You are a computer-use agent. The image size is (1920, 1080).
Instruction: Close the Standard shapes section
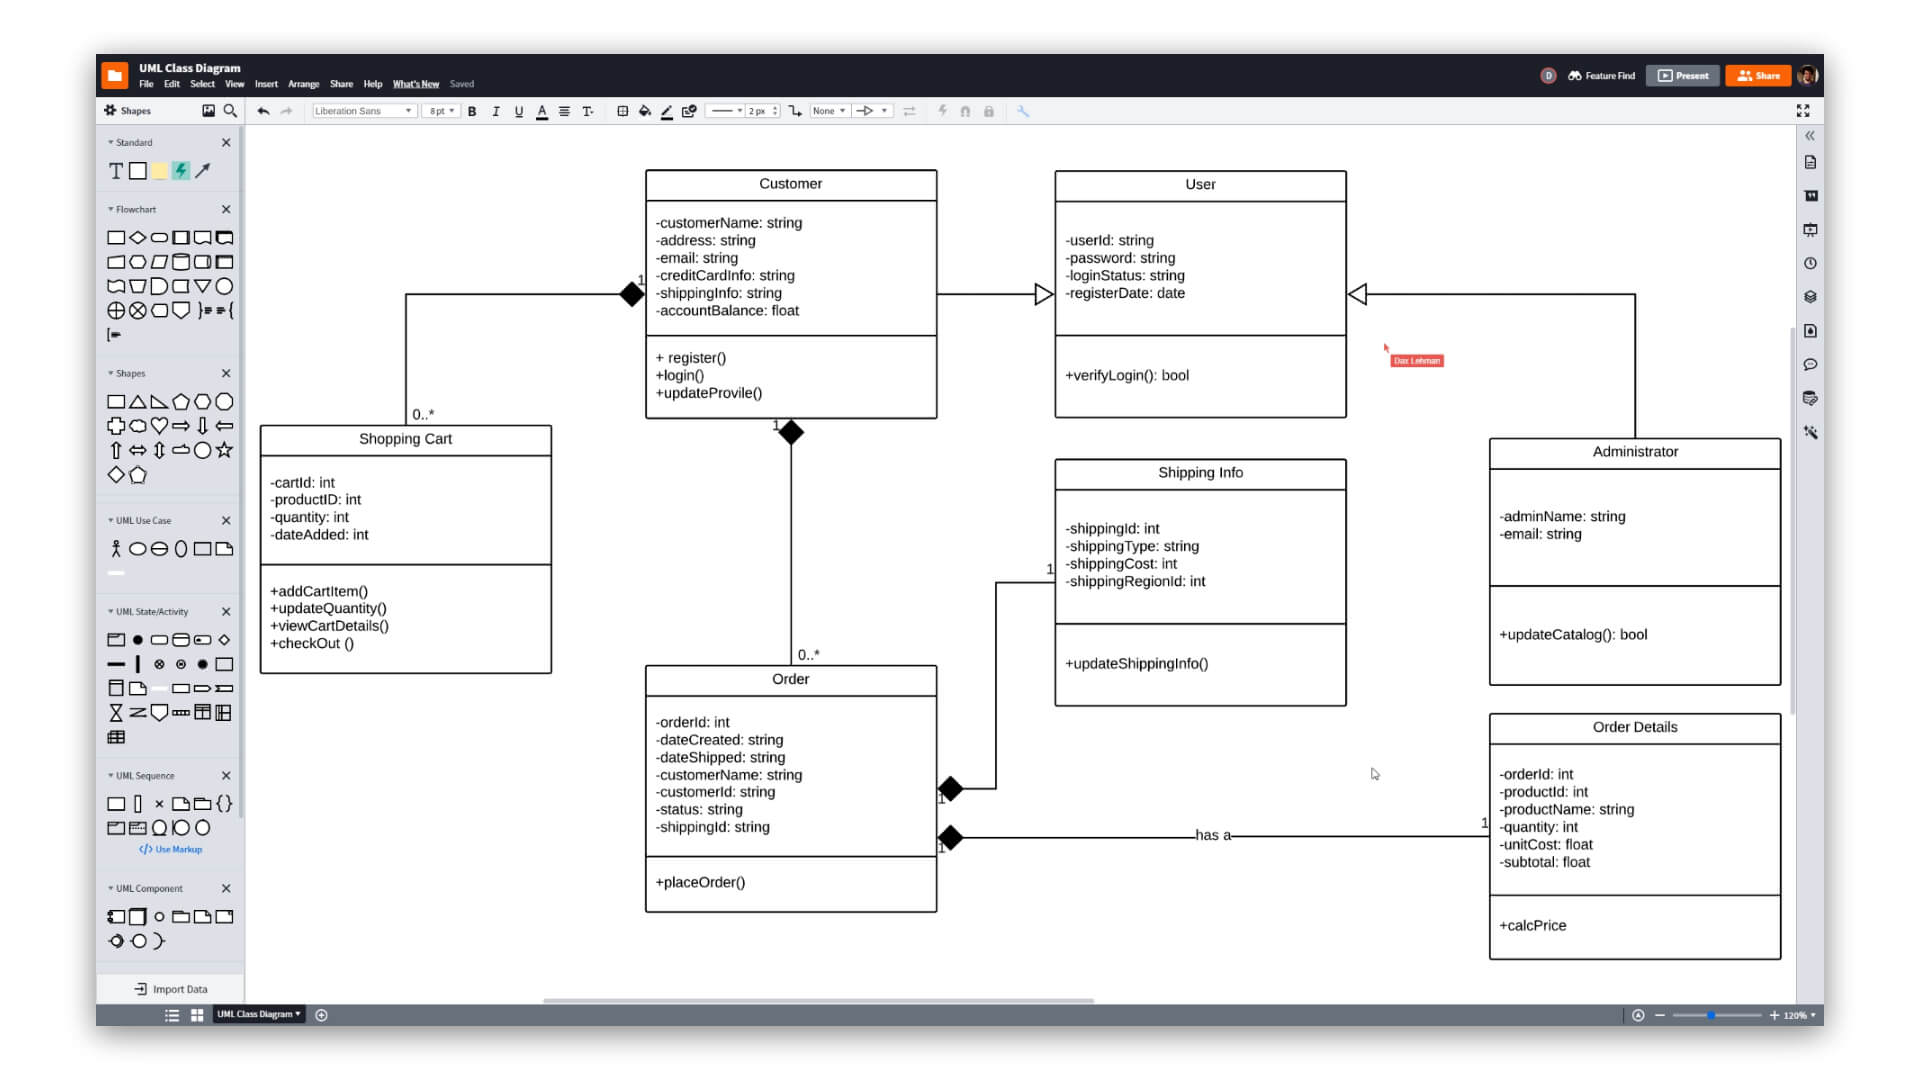(x=226, y=142)
